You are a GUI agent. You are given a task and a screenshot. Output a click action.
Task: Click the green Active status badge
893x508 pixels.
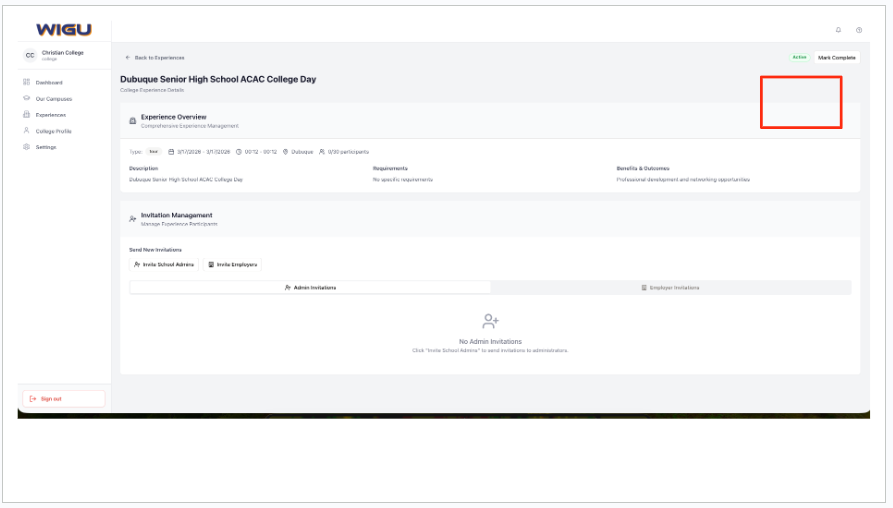[x=799, y=57]
